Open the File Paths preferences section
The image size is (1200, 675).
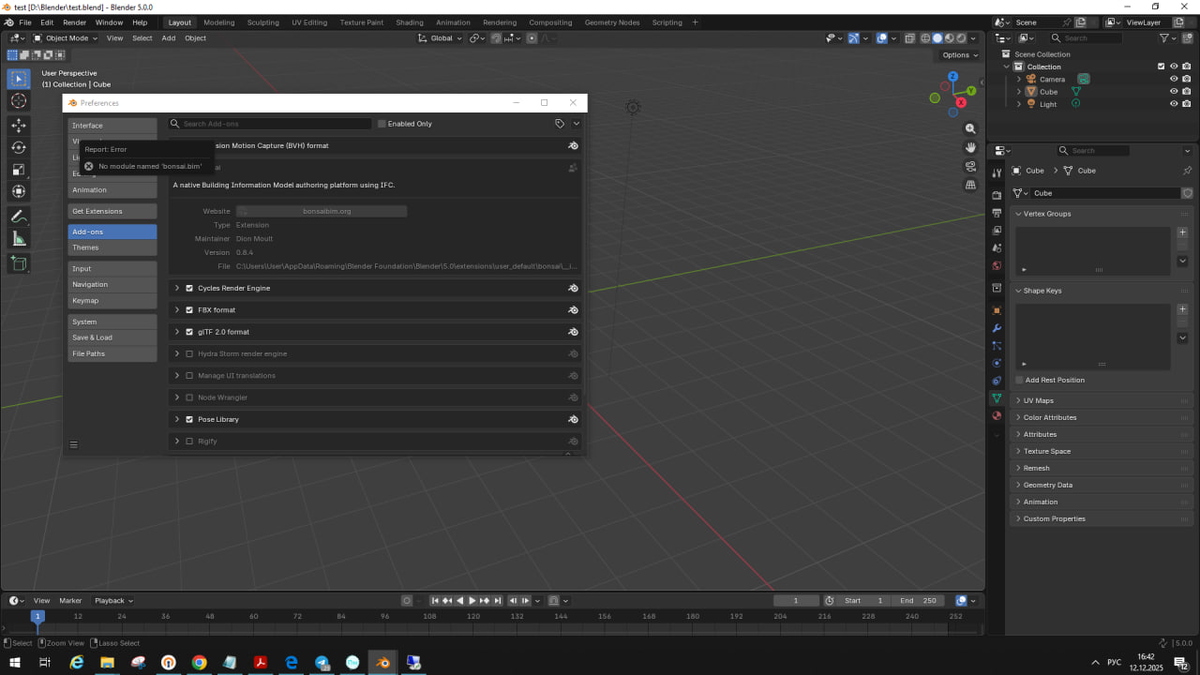point(112,353)
